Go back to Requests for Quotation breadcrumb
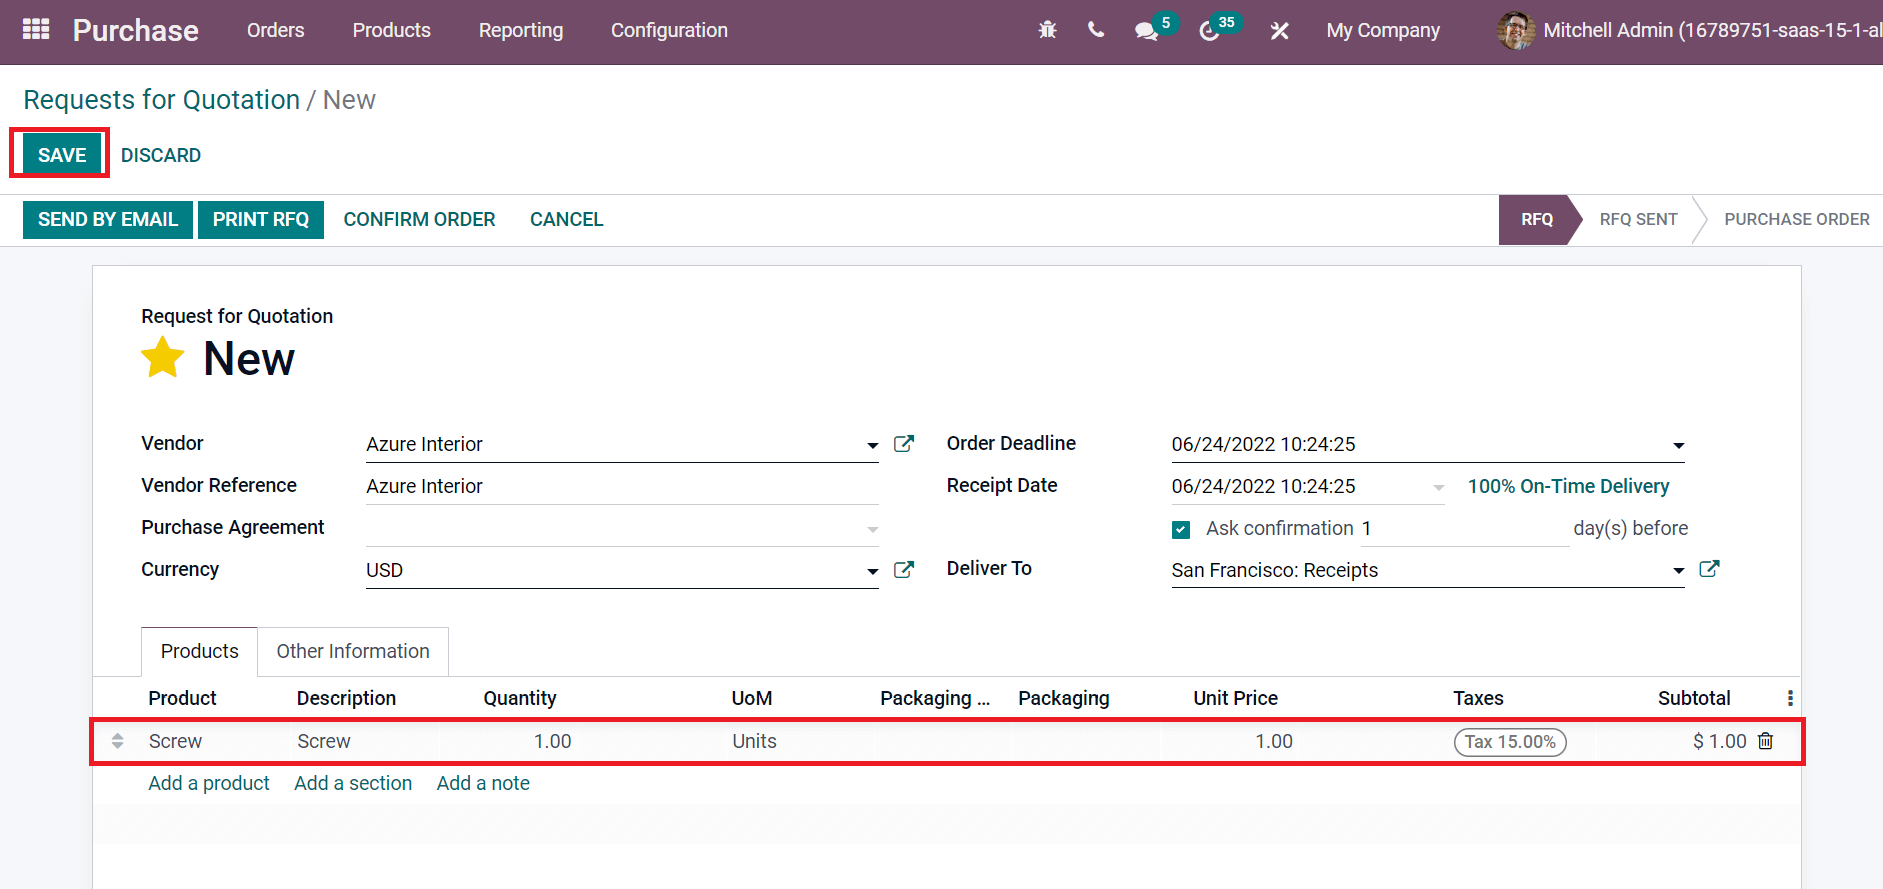Image resolution: width=1883 pixels, height=889 pixels. coord(162,100)
